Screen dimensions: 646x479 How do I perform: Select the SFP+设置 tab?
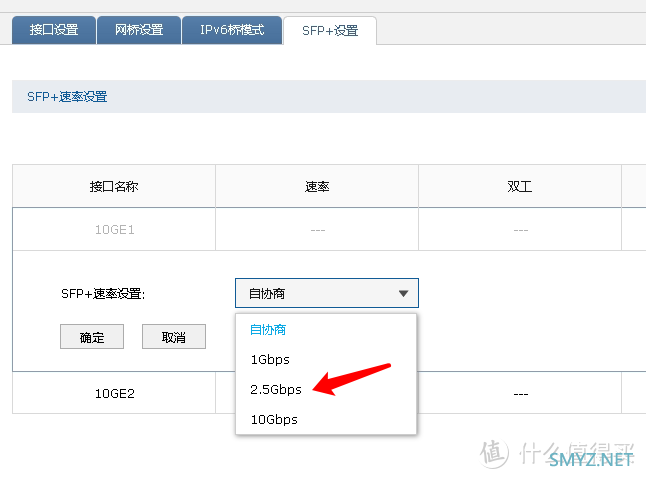click(330, 30)
